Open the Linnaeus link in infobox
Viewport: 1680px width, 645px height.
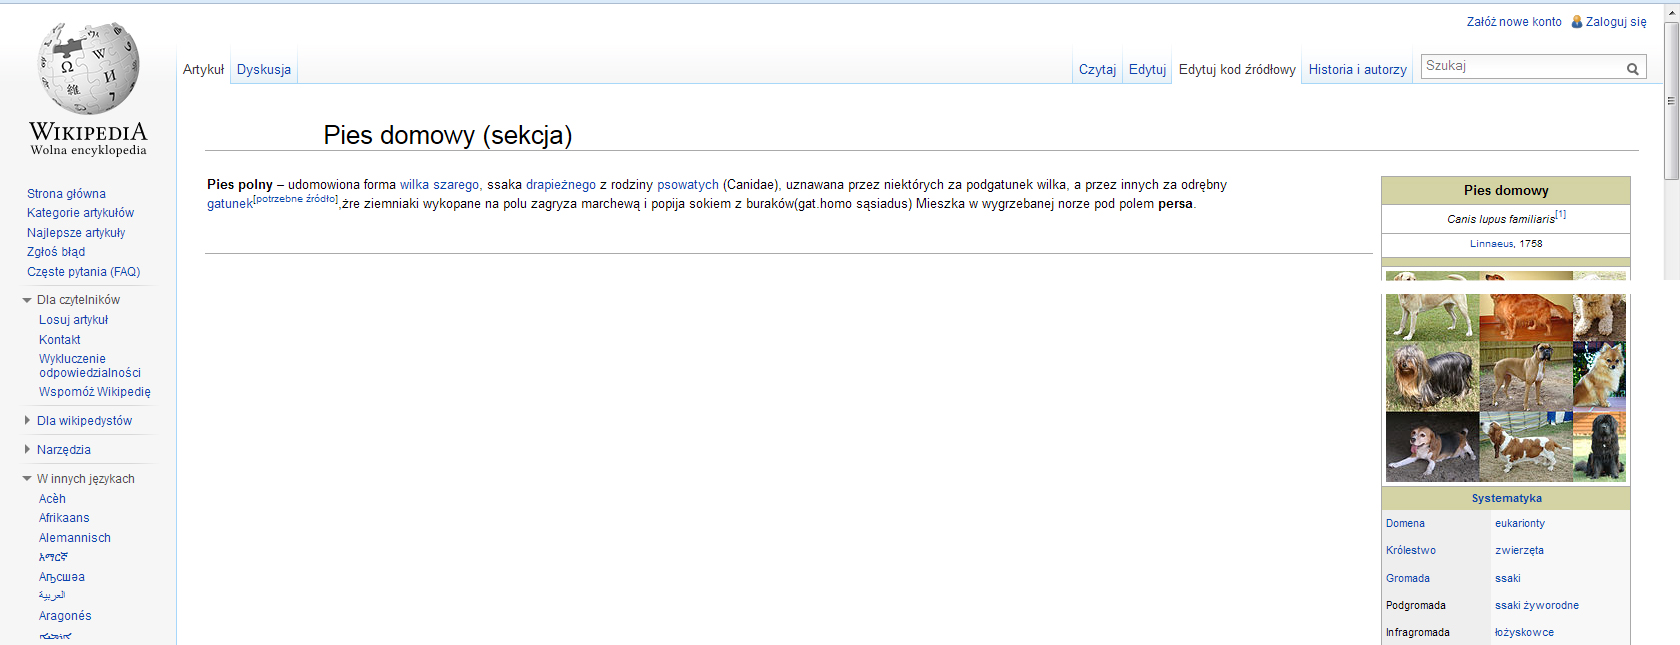tap(1491, 244)
